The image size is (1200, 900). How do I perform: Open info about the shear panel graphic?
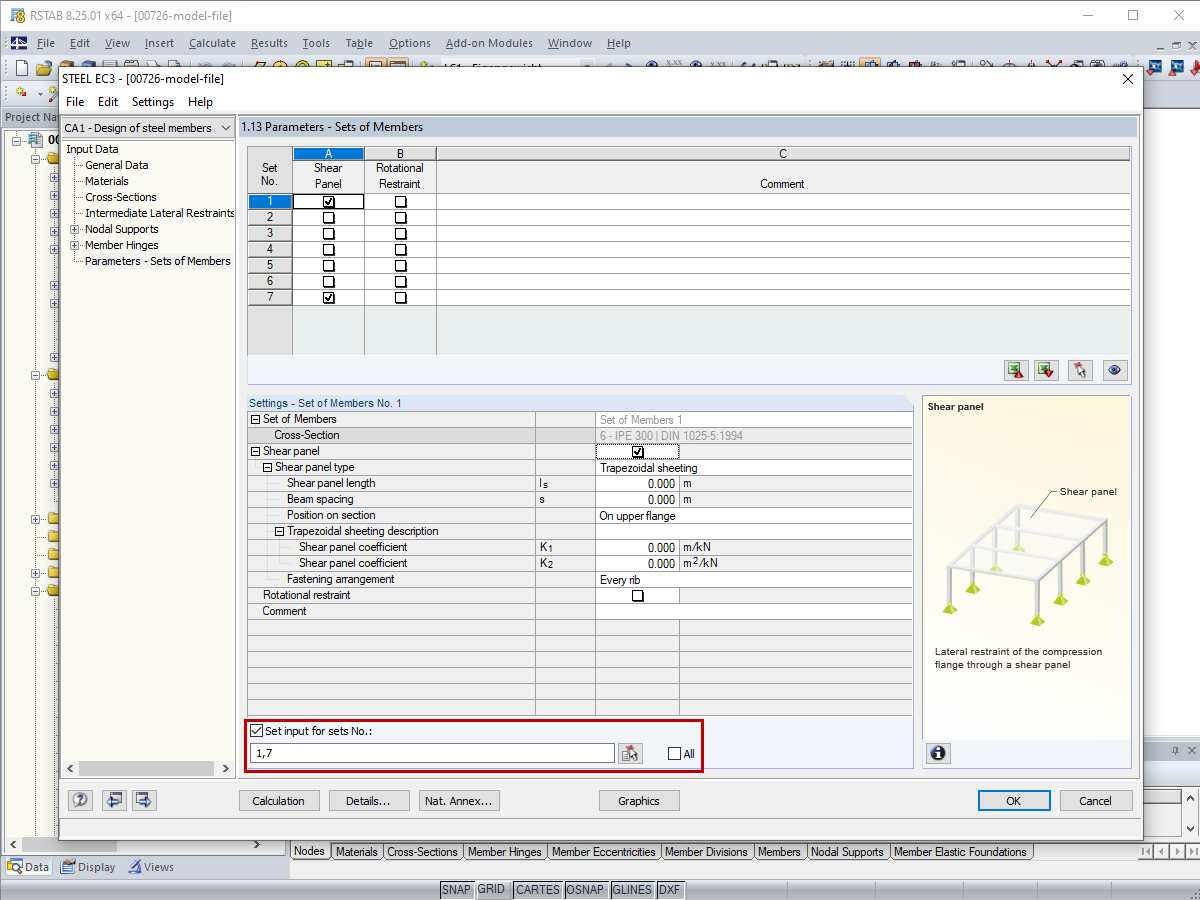pos(937,753)
